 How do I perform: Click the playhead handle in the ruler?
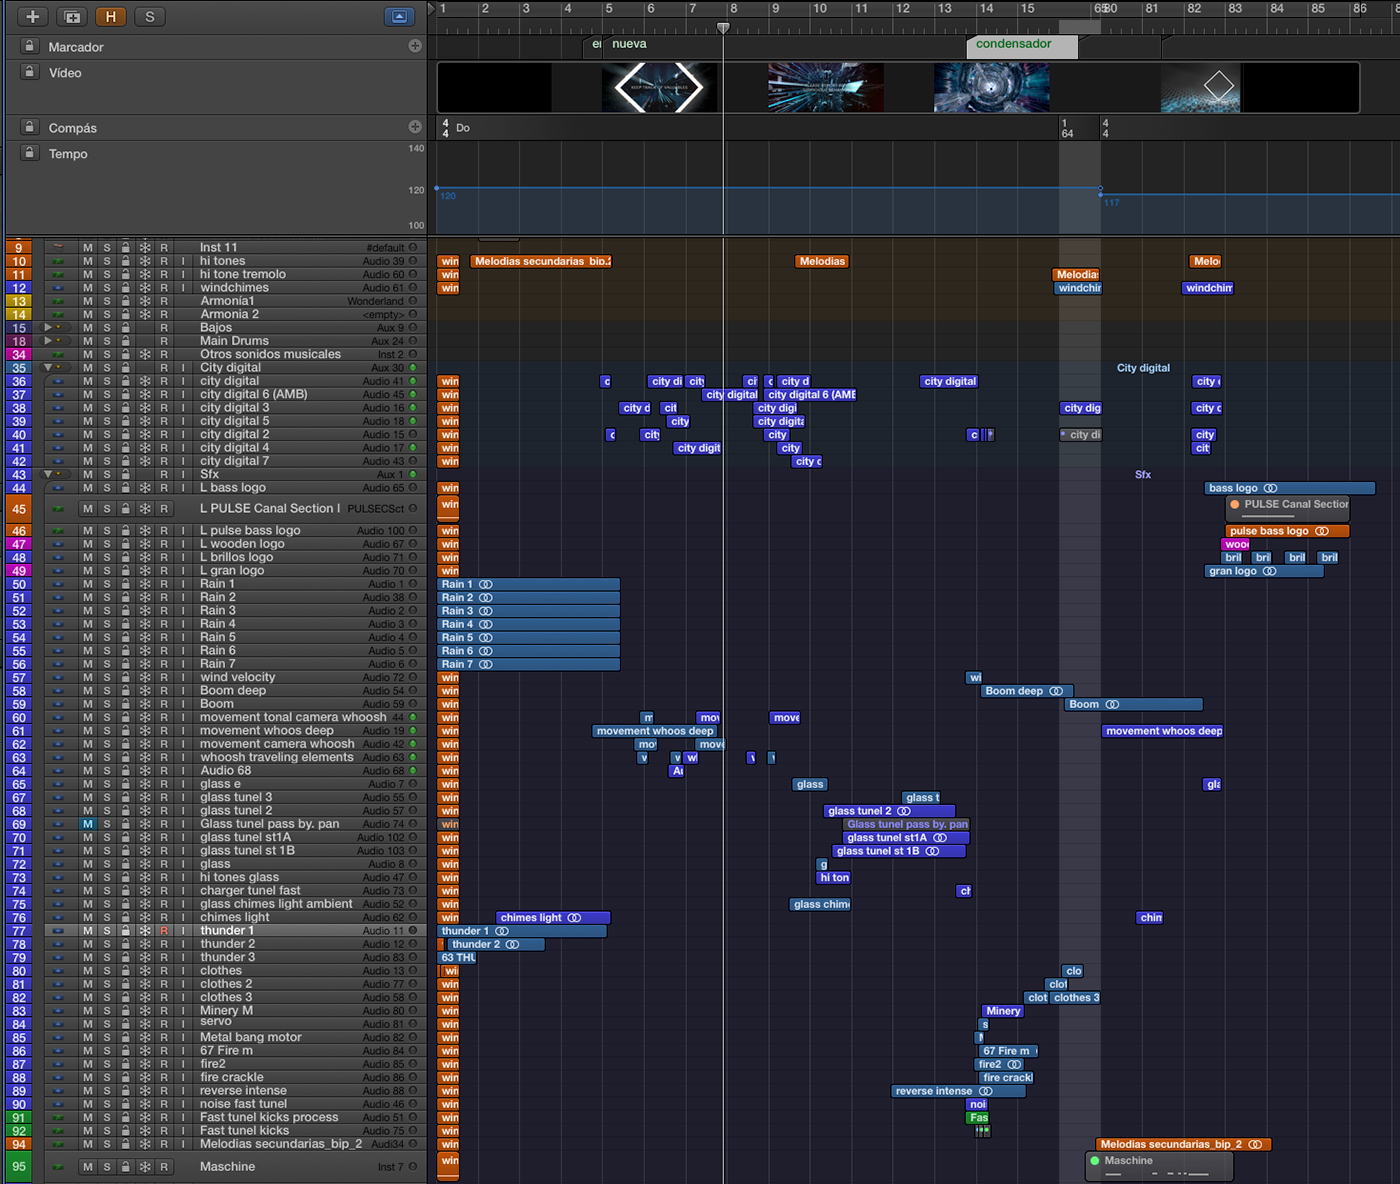[723, 28]
